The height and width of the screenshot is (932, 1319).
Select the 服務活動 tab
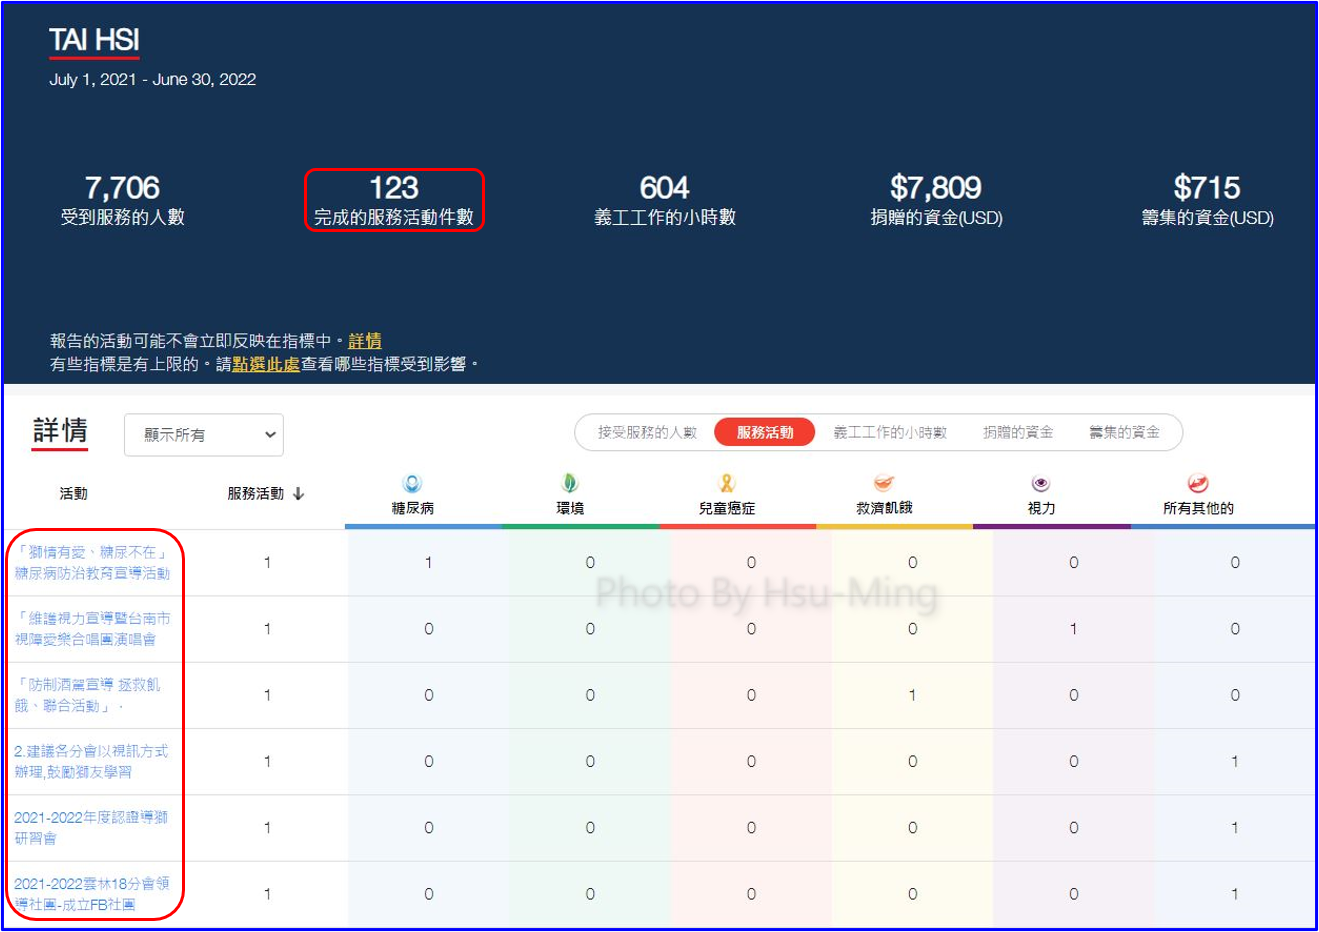[x=765, y=433]
